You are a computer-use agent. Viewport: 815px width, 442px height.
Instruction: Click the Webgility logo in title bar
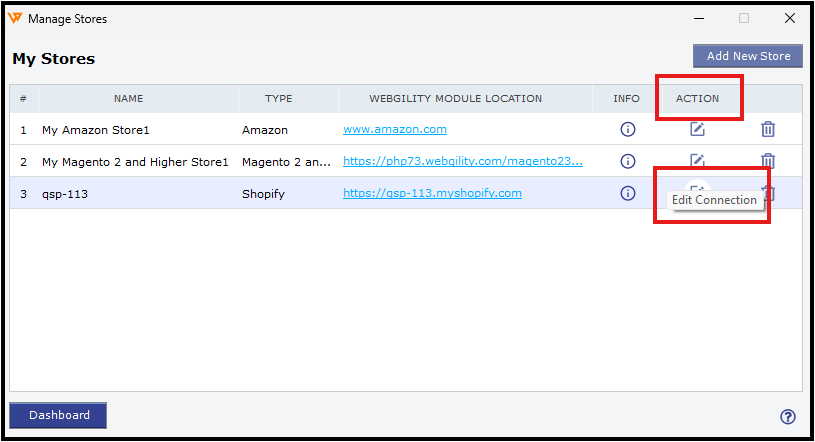15,18
